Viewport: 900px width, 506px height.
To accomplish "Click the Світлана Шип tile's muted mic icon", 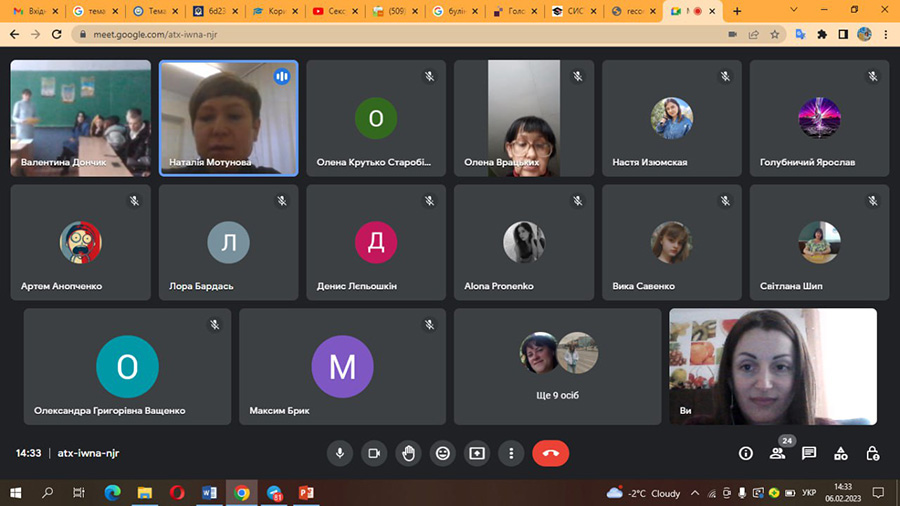I will pos(872,201).
